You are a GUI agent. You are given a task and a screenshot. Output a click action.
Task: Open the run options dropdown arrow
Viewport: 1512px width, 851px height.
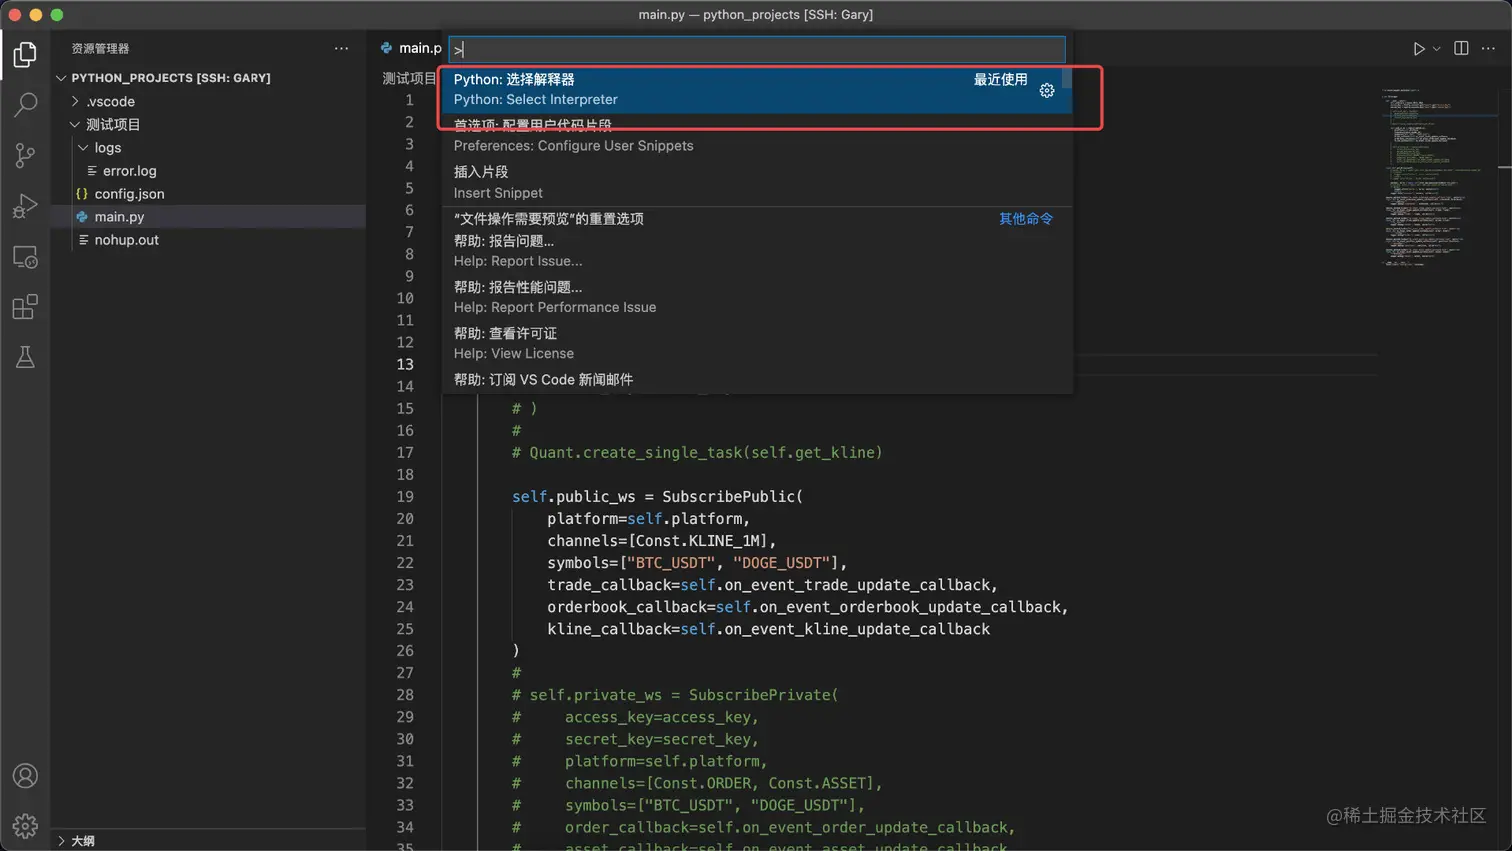coord(1437,48)
